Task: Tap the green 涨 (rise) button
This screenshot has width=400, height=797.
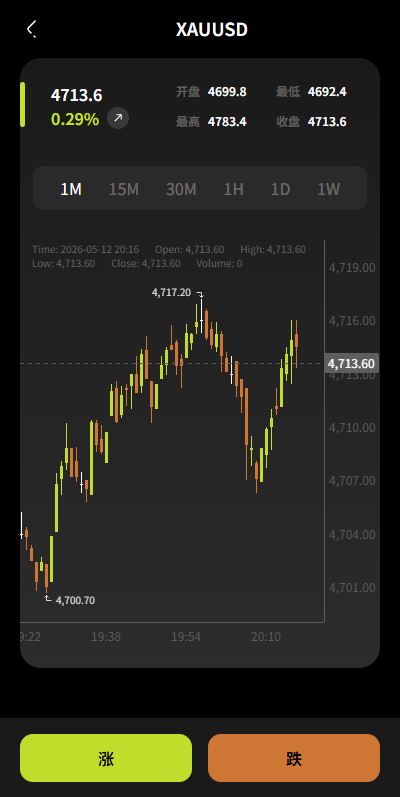Action: (106, 758)
